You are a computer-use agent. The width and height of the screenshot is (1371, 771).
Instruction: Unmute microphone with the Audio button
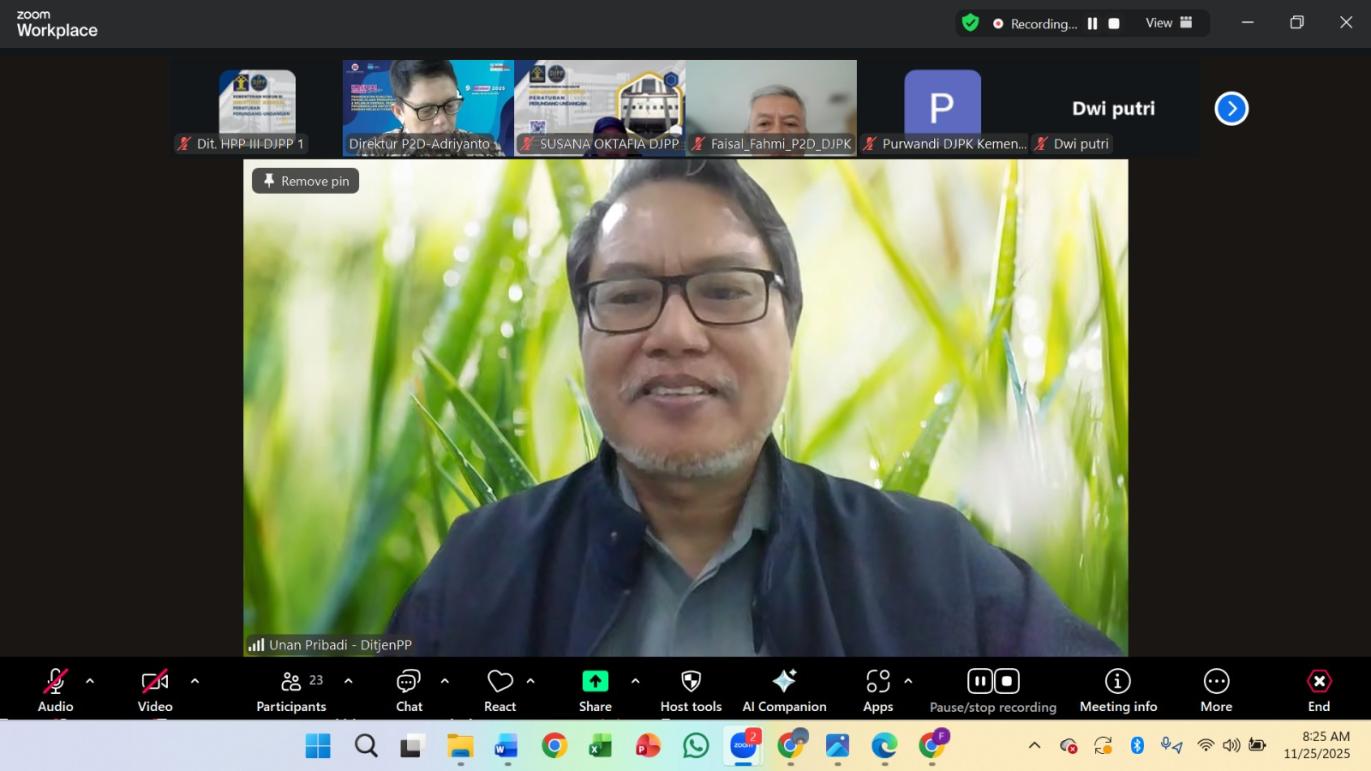point(55,689)
